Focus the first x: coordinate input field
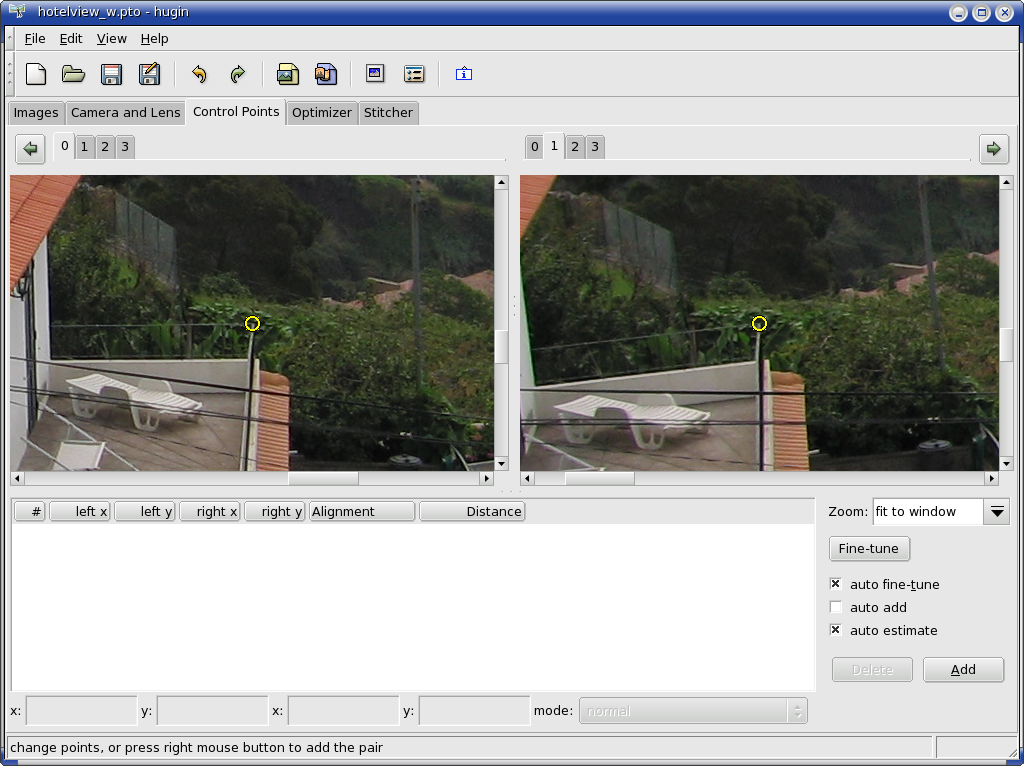This screenshot has width=1024, height=766. click(x=82, y=710)
